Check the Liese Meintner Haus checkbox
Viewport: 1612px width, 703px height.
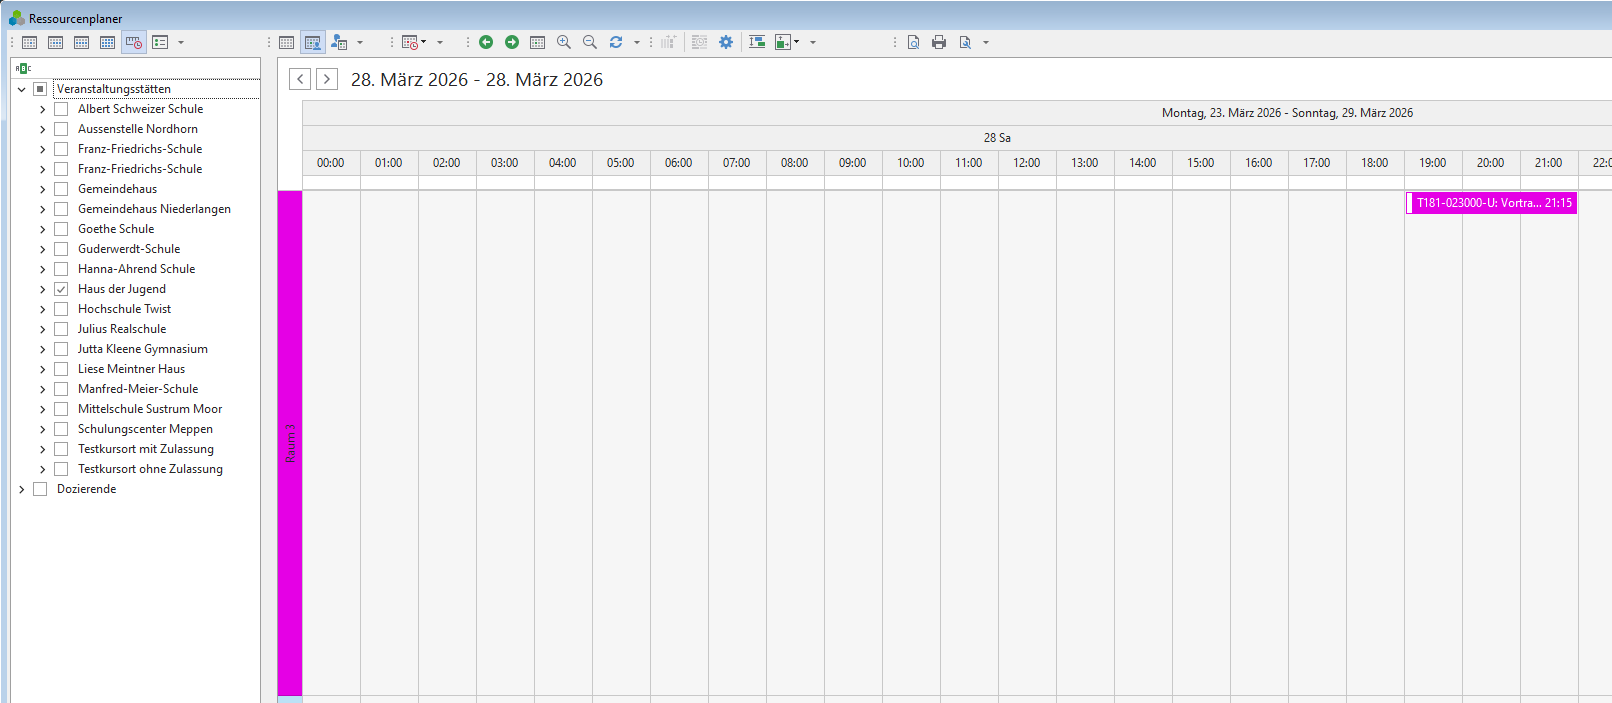(61, 369)
